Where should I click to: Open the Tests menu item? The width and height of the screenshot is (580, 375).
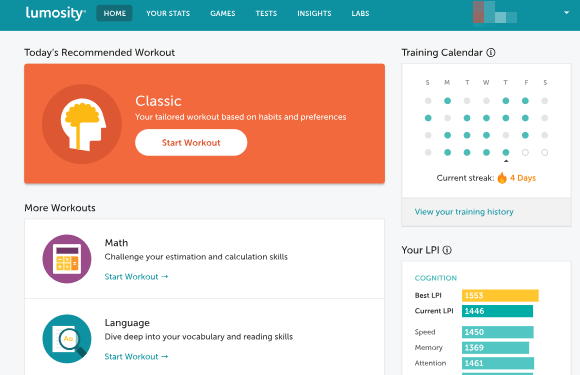click(x=266, y=13)
